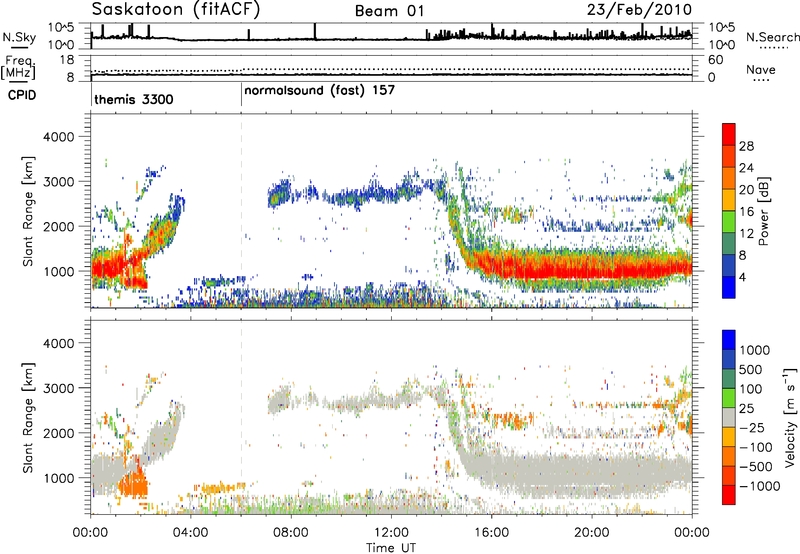
Task: Click the "60" Nave axis tick
Action: click(x=715, y=60)
